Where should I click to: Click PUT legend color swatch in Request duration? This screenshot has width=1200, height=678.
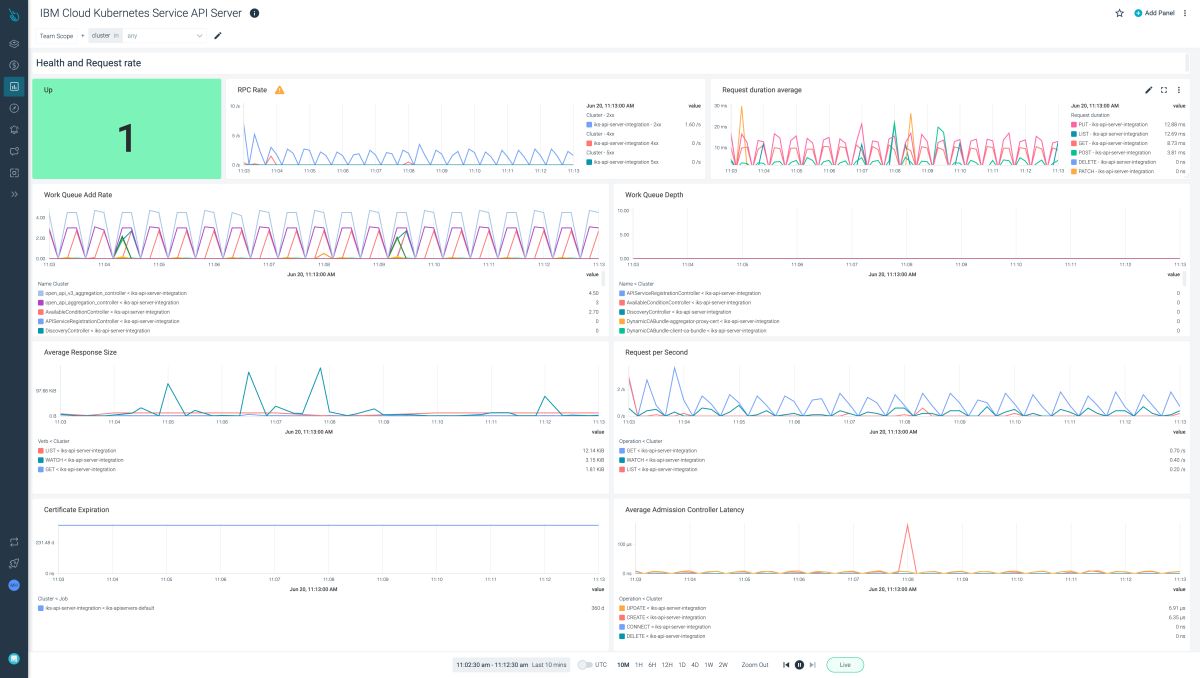[x=1073, y=124]
